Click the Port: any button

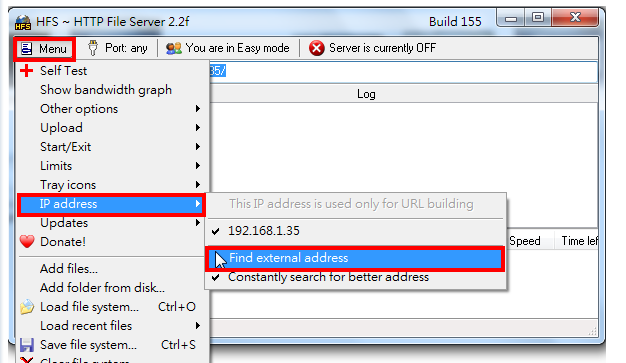coord(118,48)
